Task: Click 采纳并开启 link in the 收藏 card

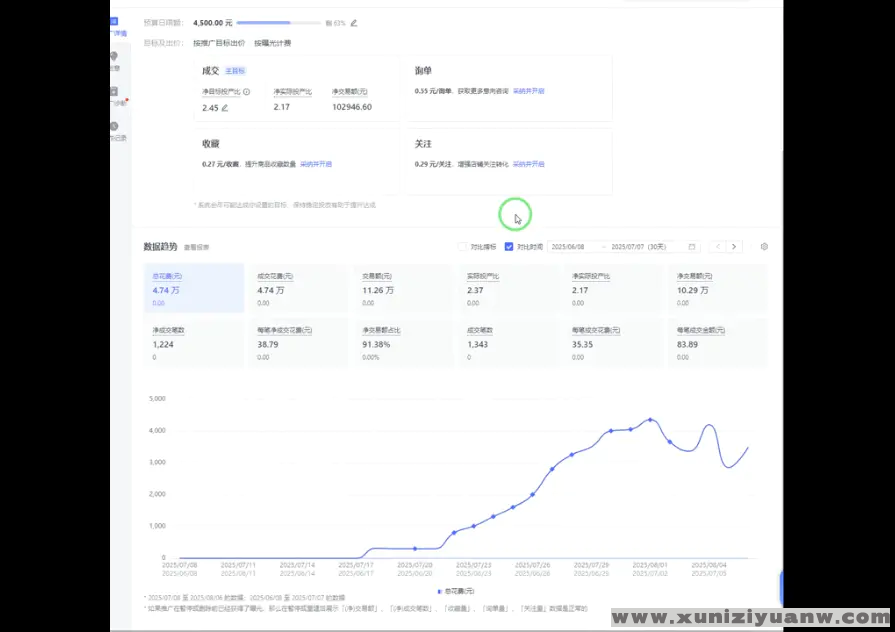Action: 316,164
